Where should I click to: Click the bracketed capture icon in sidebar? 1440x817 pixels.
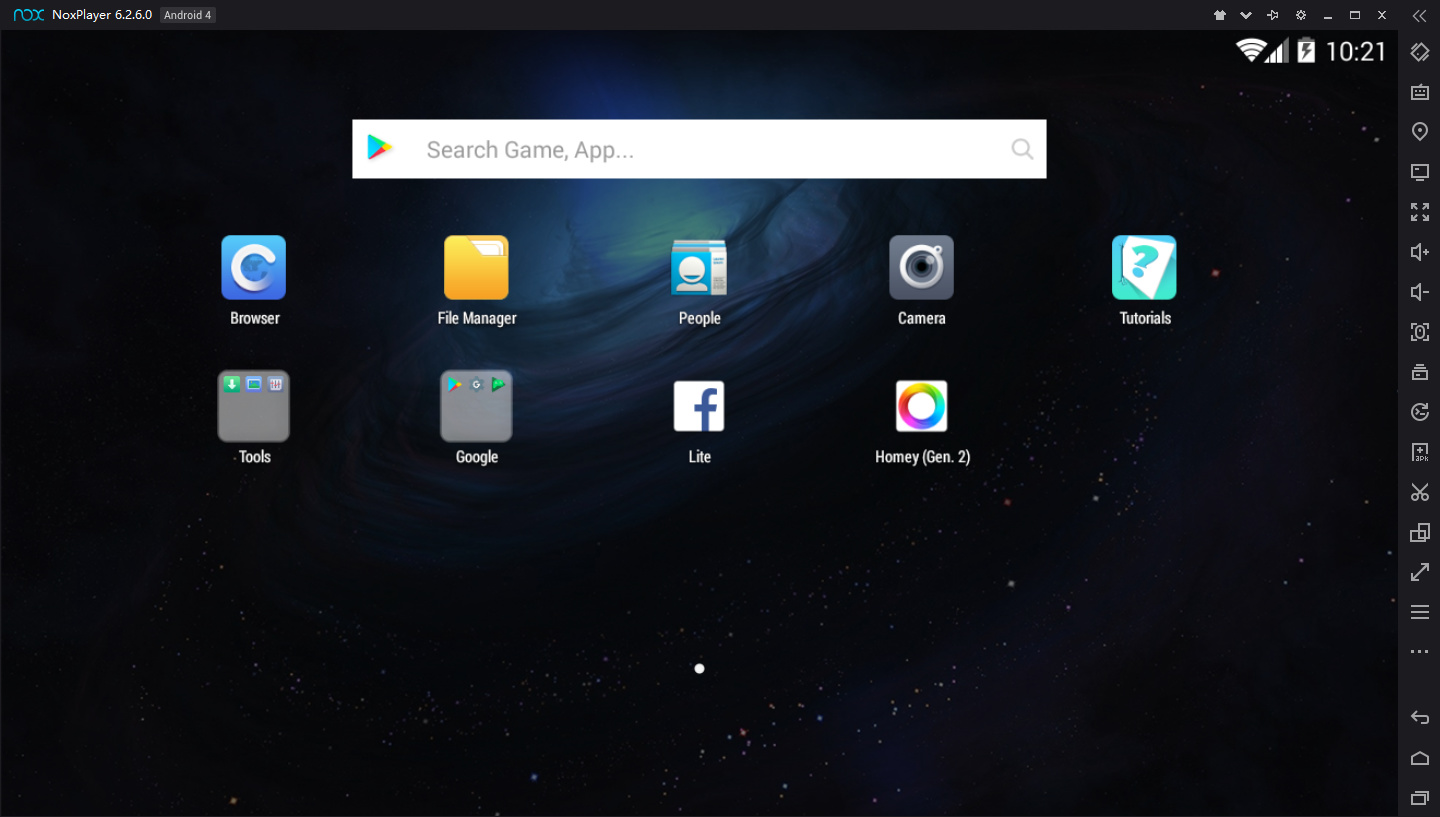(x=1419, y=332)
